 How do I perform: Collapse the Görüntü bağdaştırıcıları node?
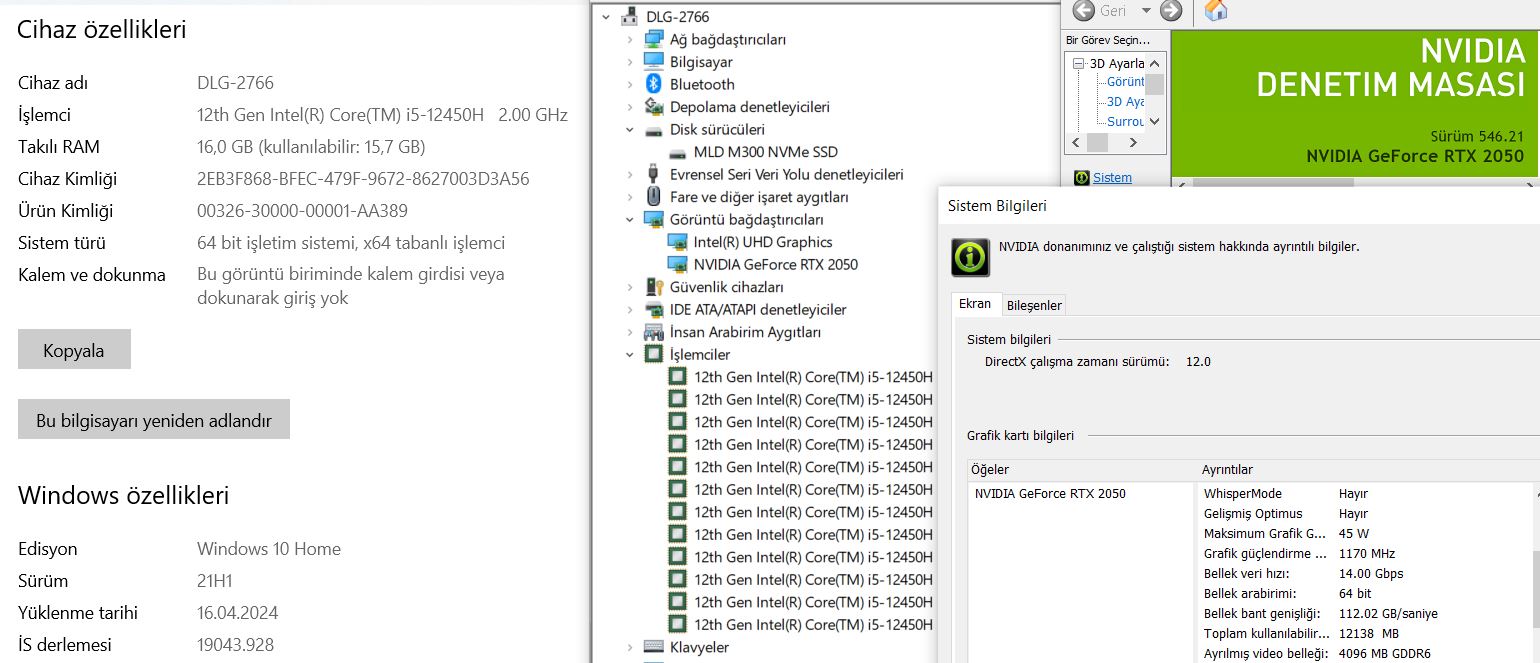tap(629, 219)
